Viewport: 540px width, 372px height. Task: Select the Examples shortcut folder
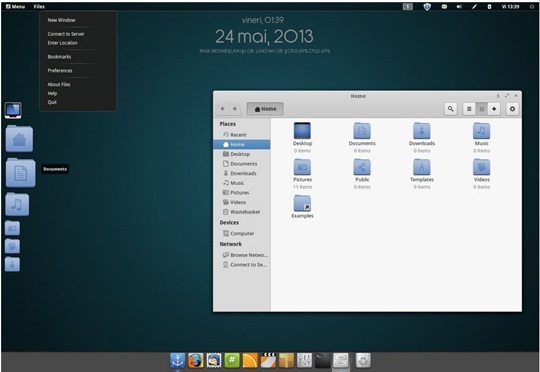click(x=302, y=203)
